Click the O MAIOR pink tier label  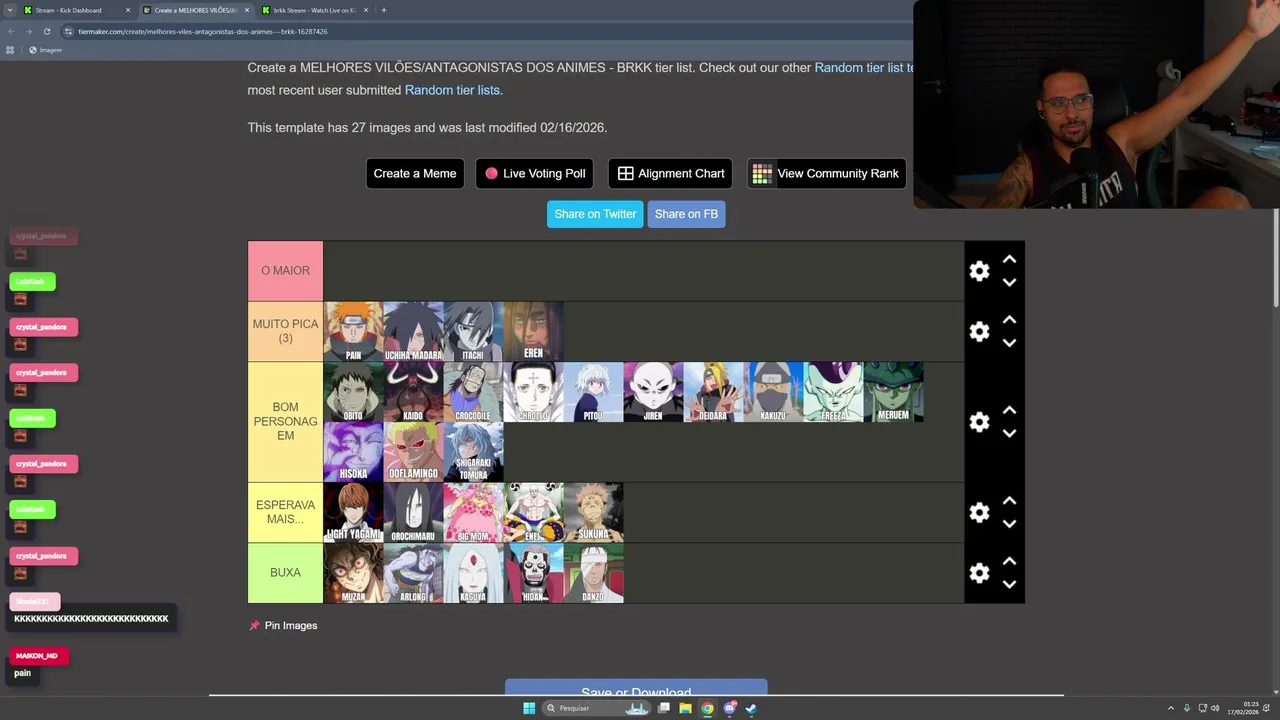tap(285, 271)
